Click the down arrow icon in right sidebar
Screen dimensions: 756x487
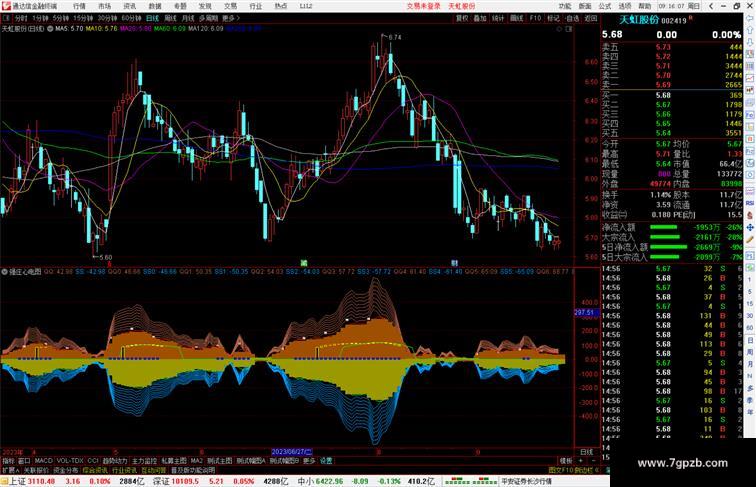(750, 42)
